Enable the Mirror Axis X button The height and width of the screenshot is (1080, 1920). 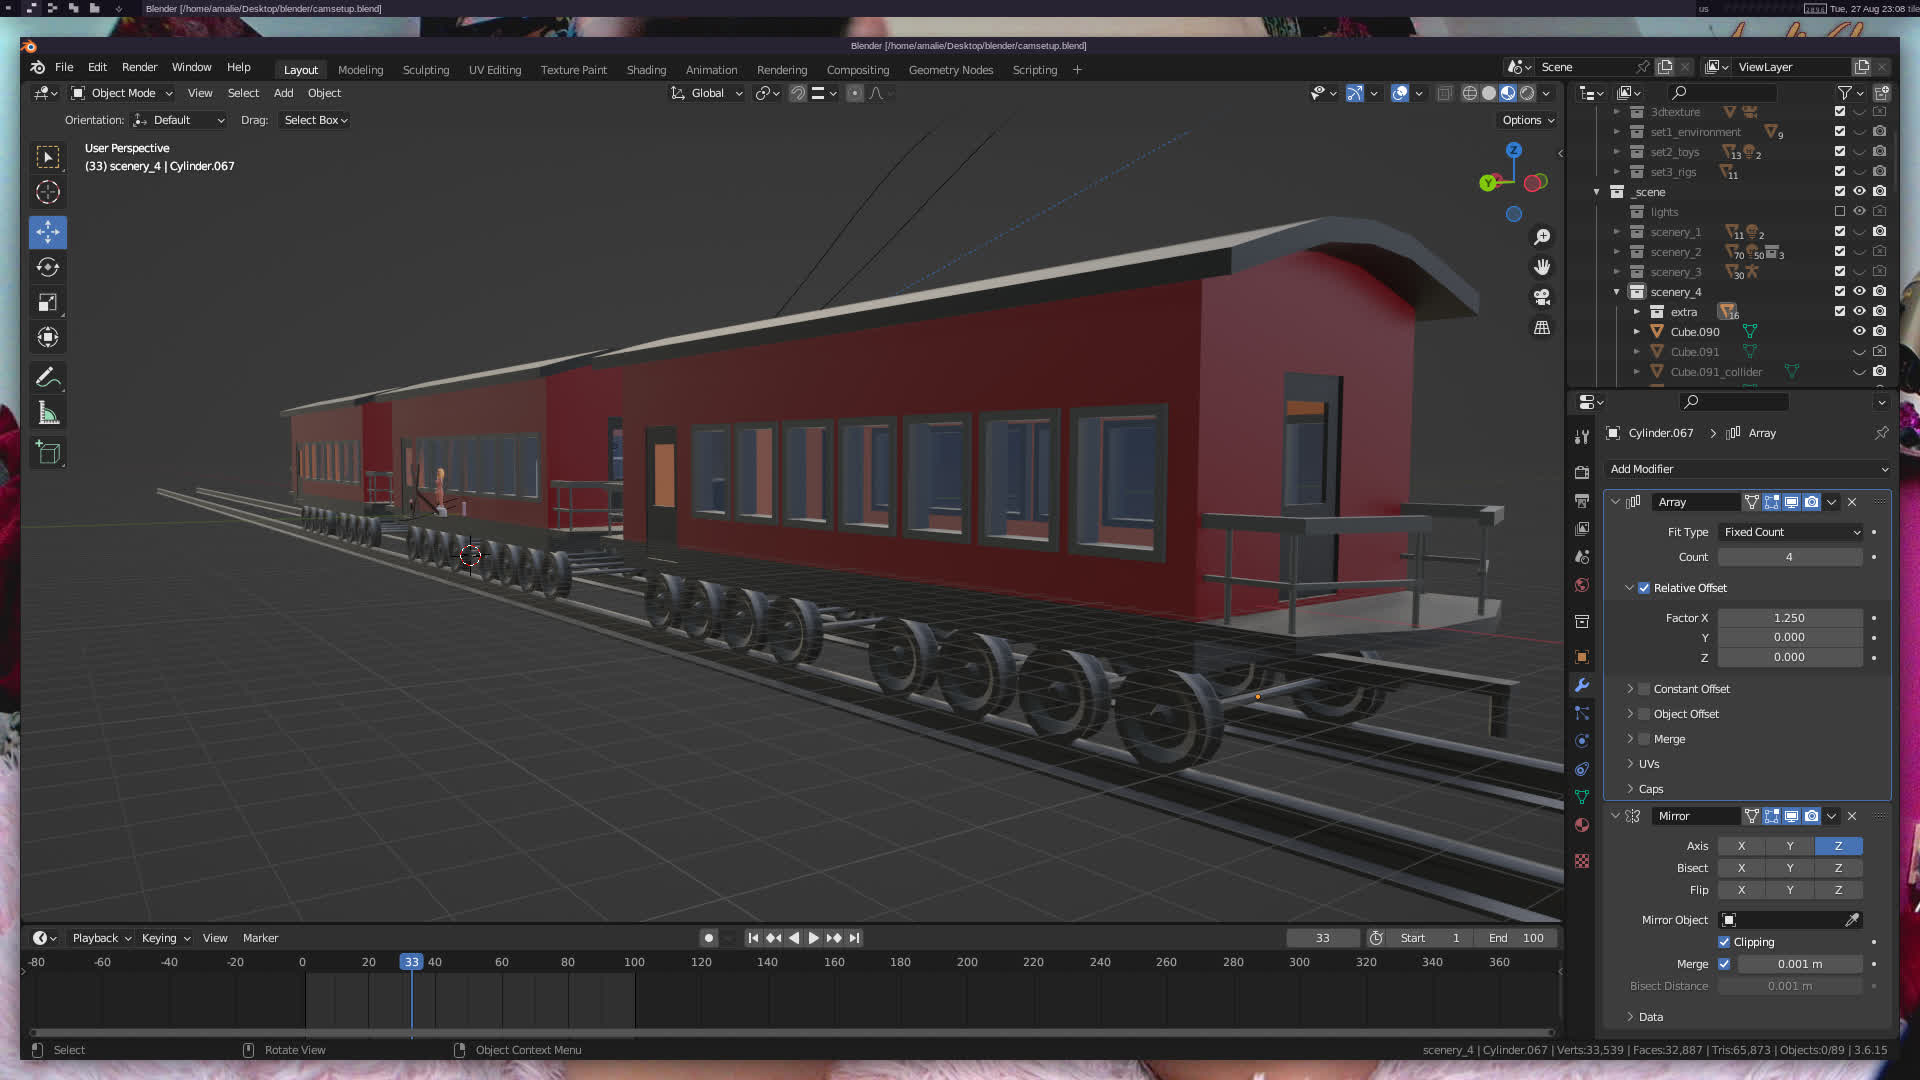pos(1741,846)
